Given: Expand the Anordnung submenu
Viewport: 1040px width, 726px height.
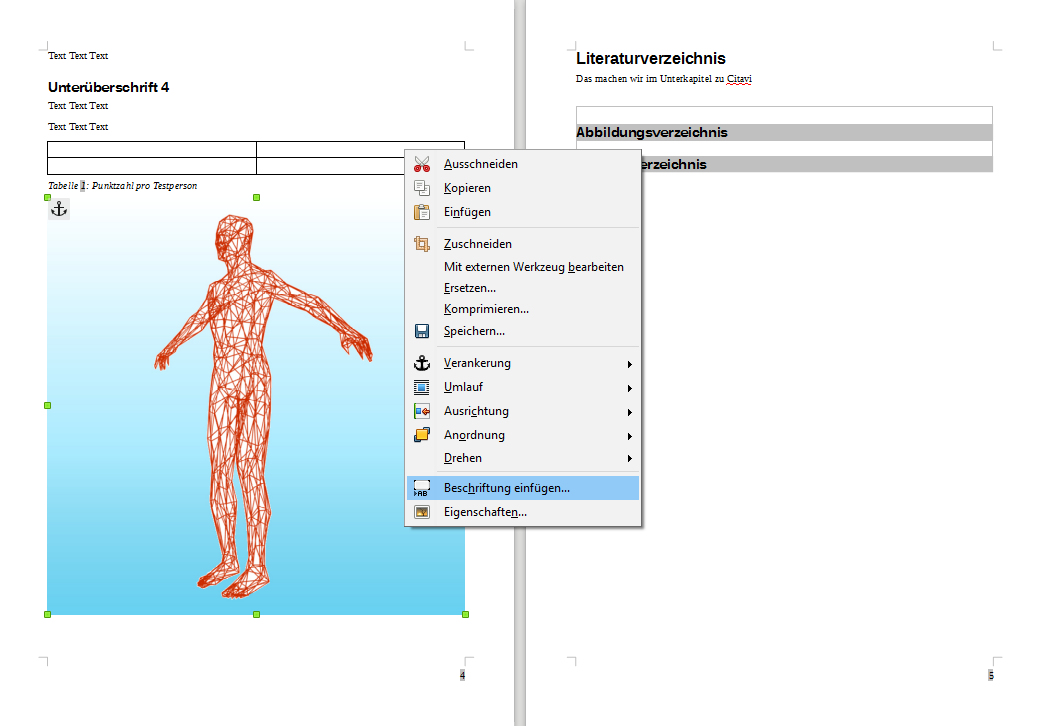Looking at the screenshot, I should [629, 436].
